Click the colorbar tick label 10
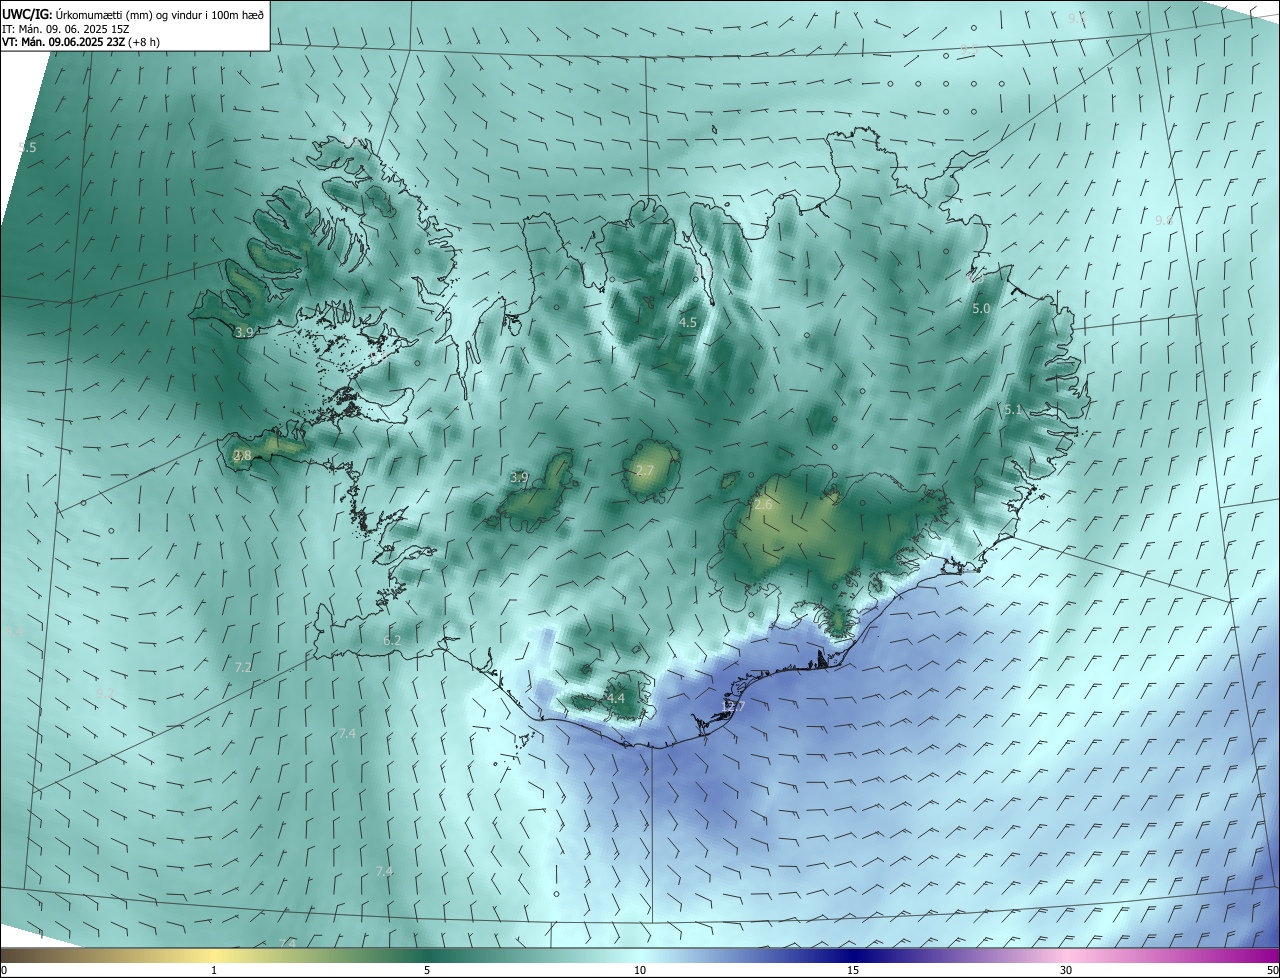This screenshot has width=1280, height=978. point(640,970)
